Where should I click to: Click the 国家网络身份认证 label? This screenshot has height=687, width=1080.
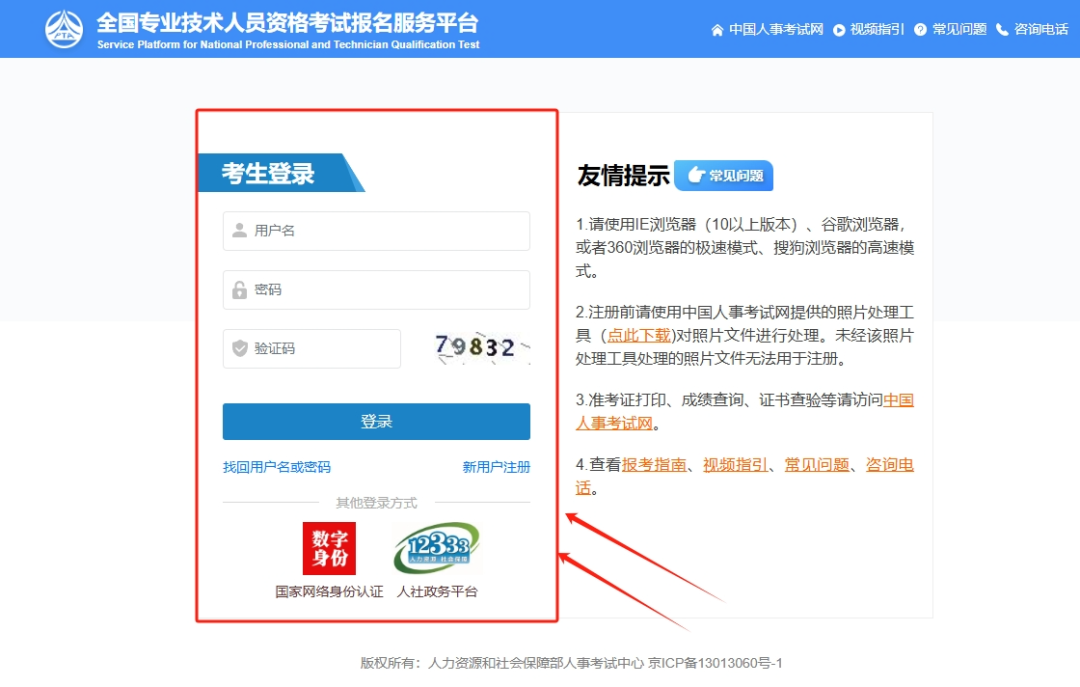point(329,591)
